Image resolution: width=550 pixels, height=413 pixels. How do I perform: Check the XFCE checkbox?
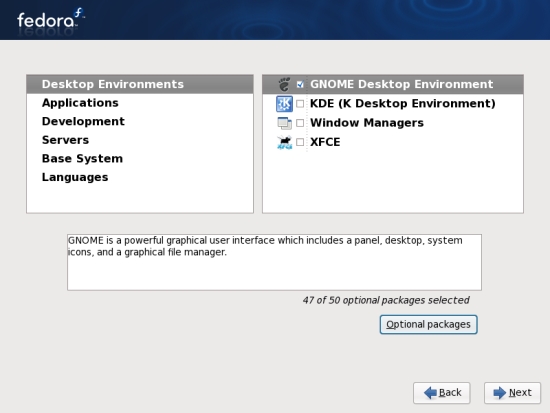[x=300, y=142]
